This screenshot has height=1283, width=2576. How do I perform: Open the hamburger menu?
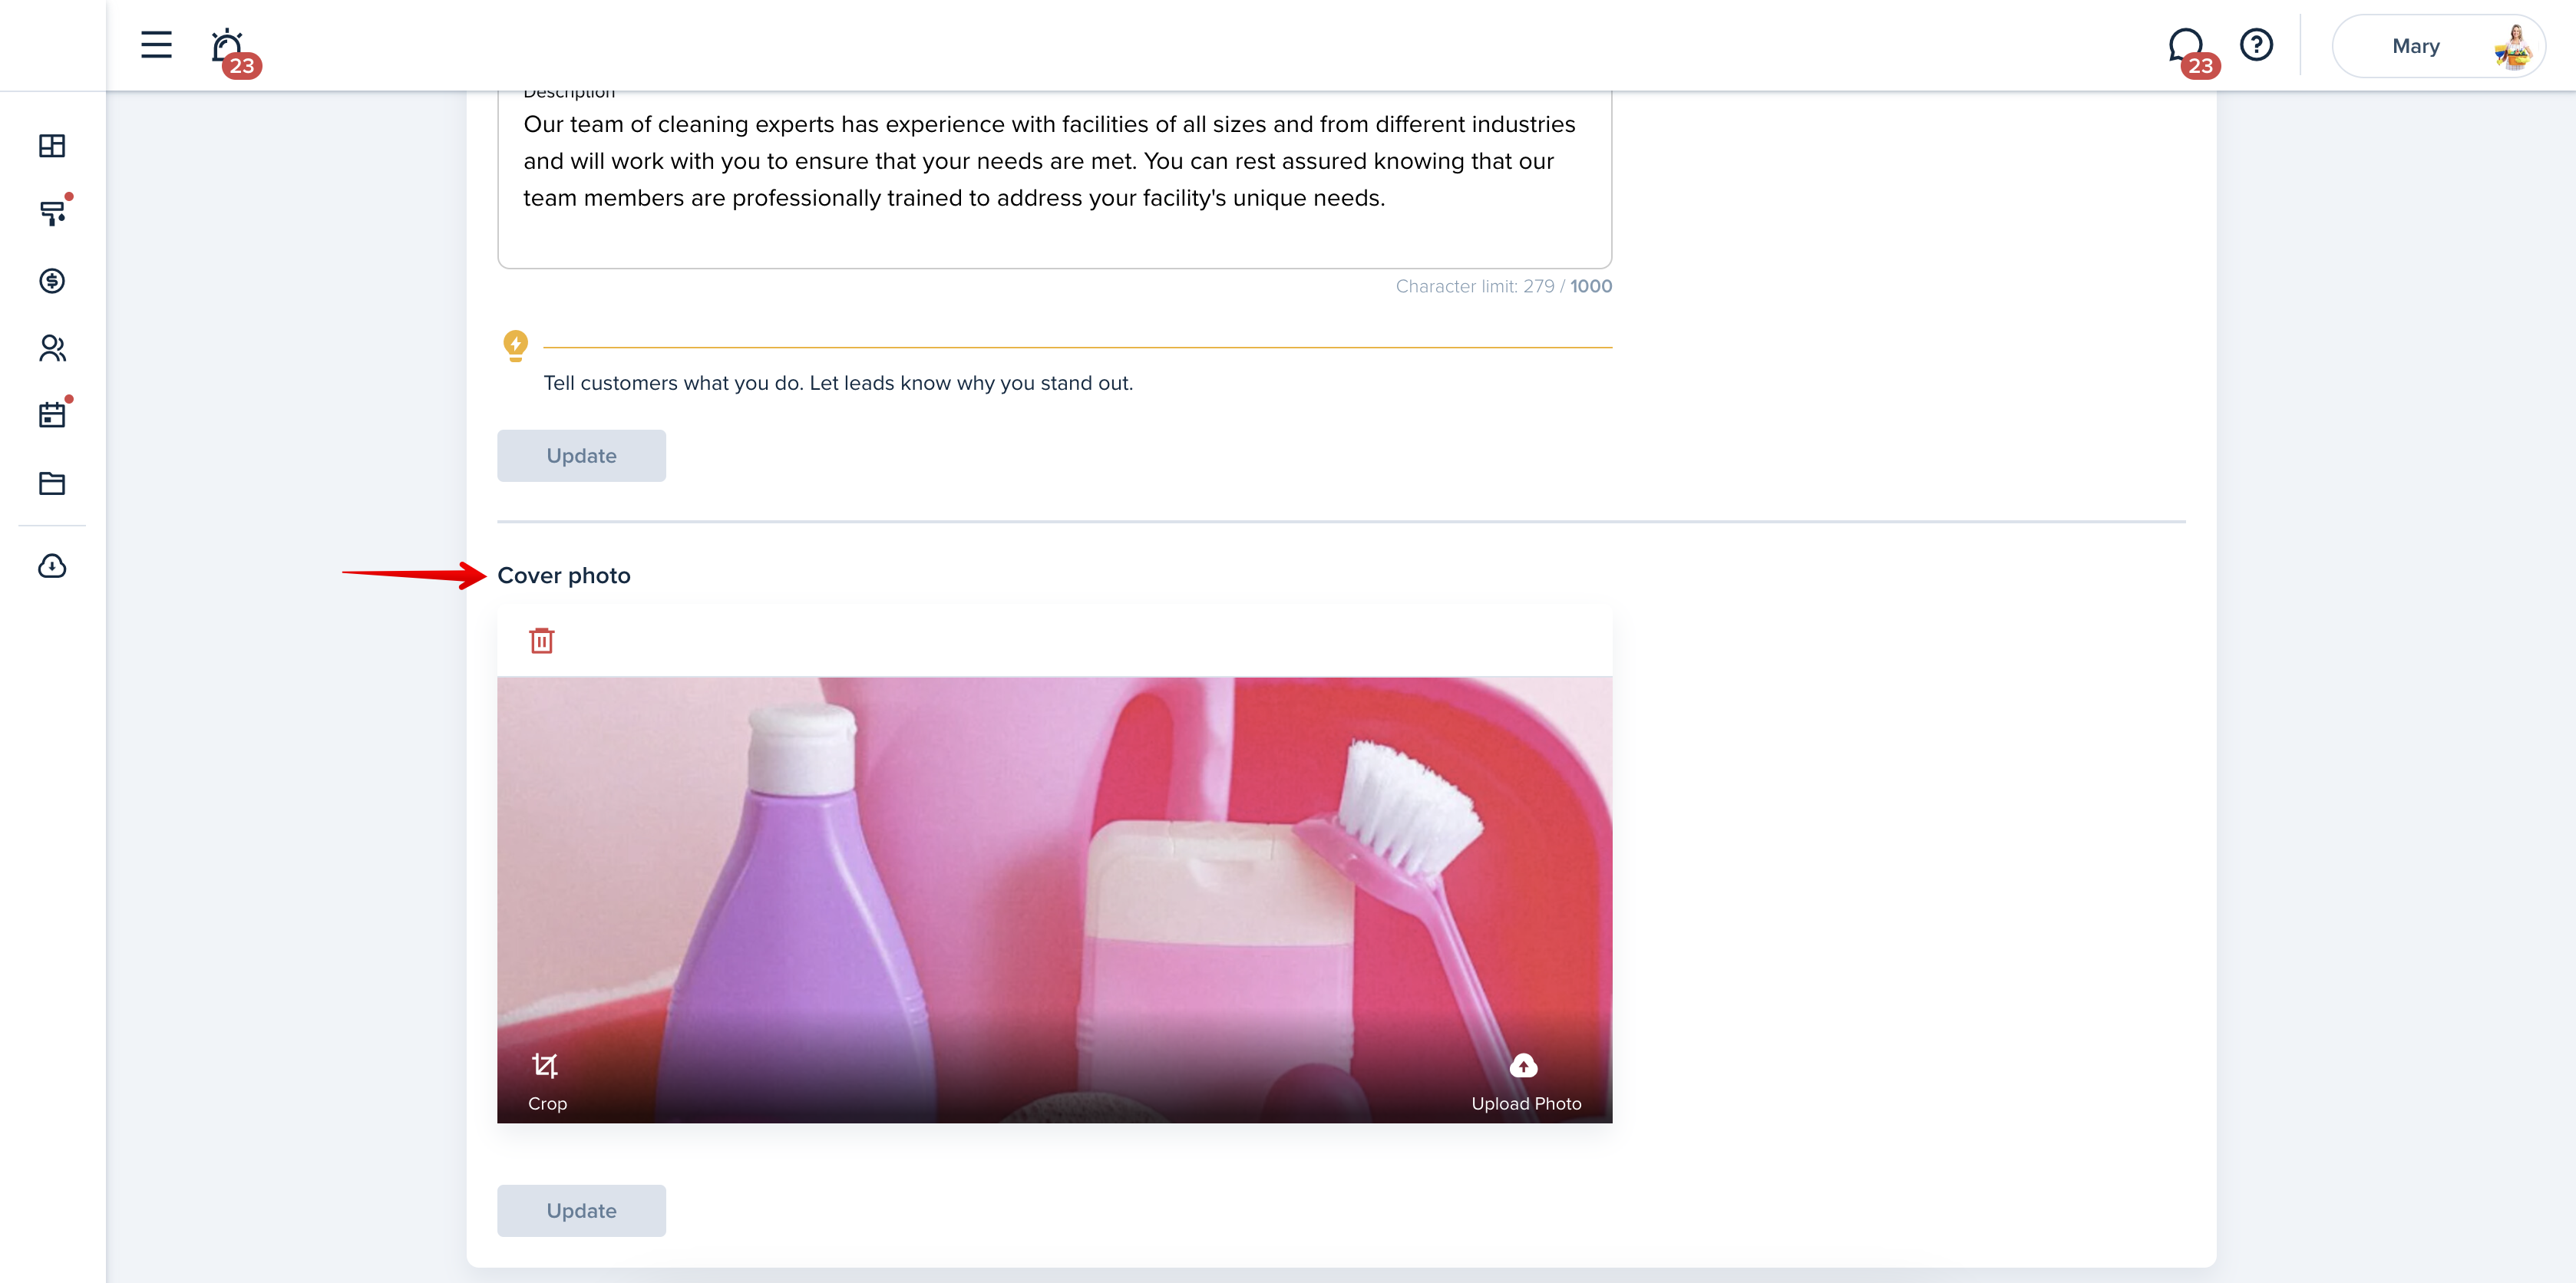point(156,45)
